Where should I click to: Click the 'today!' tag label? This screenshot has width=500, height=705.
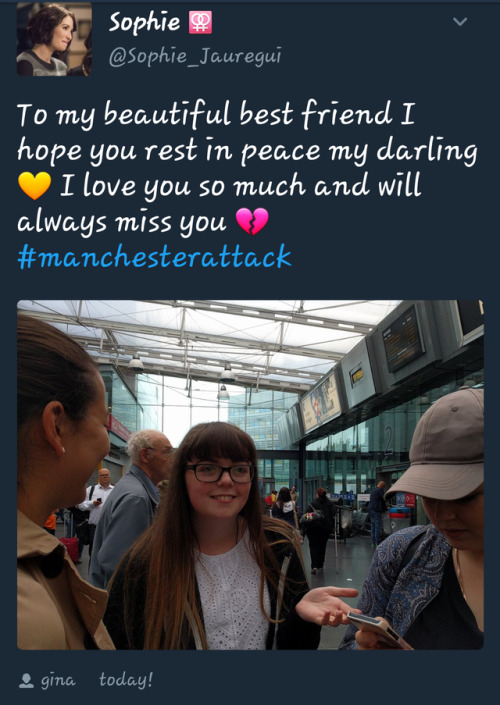126,680
